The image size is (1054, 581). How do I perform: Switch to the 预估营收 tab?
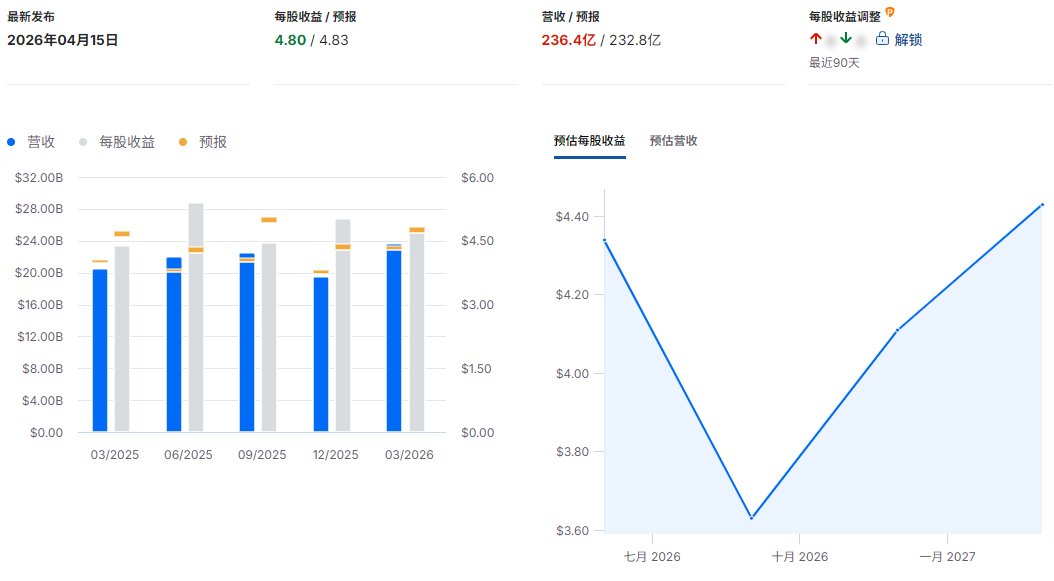point(673,141)
